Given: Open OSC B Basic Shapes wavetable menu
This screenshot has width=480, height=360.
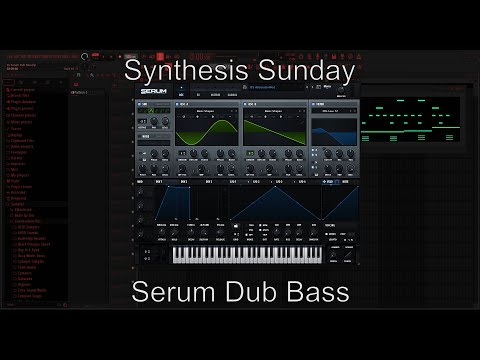Looking at the screenshot, I should click(x=273, y=111).
